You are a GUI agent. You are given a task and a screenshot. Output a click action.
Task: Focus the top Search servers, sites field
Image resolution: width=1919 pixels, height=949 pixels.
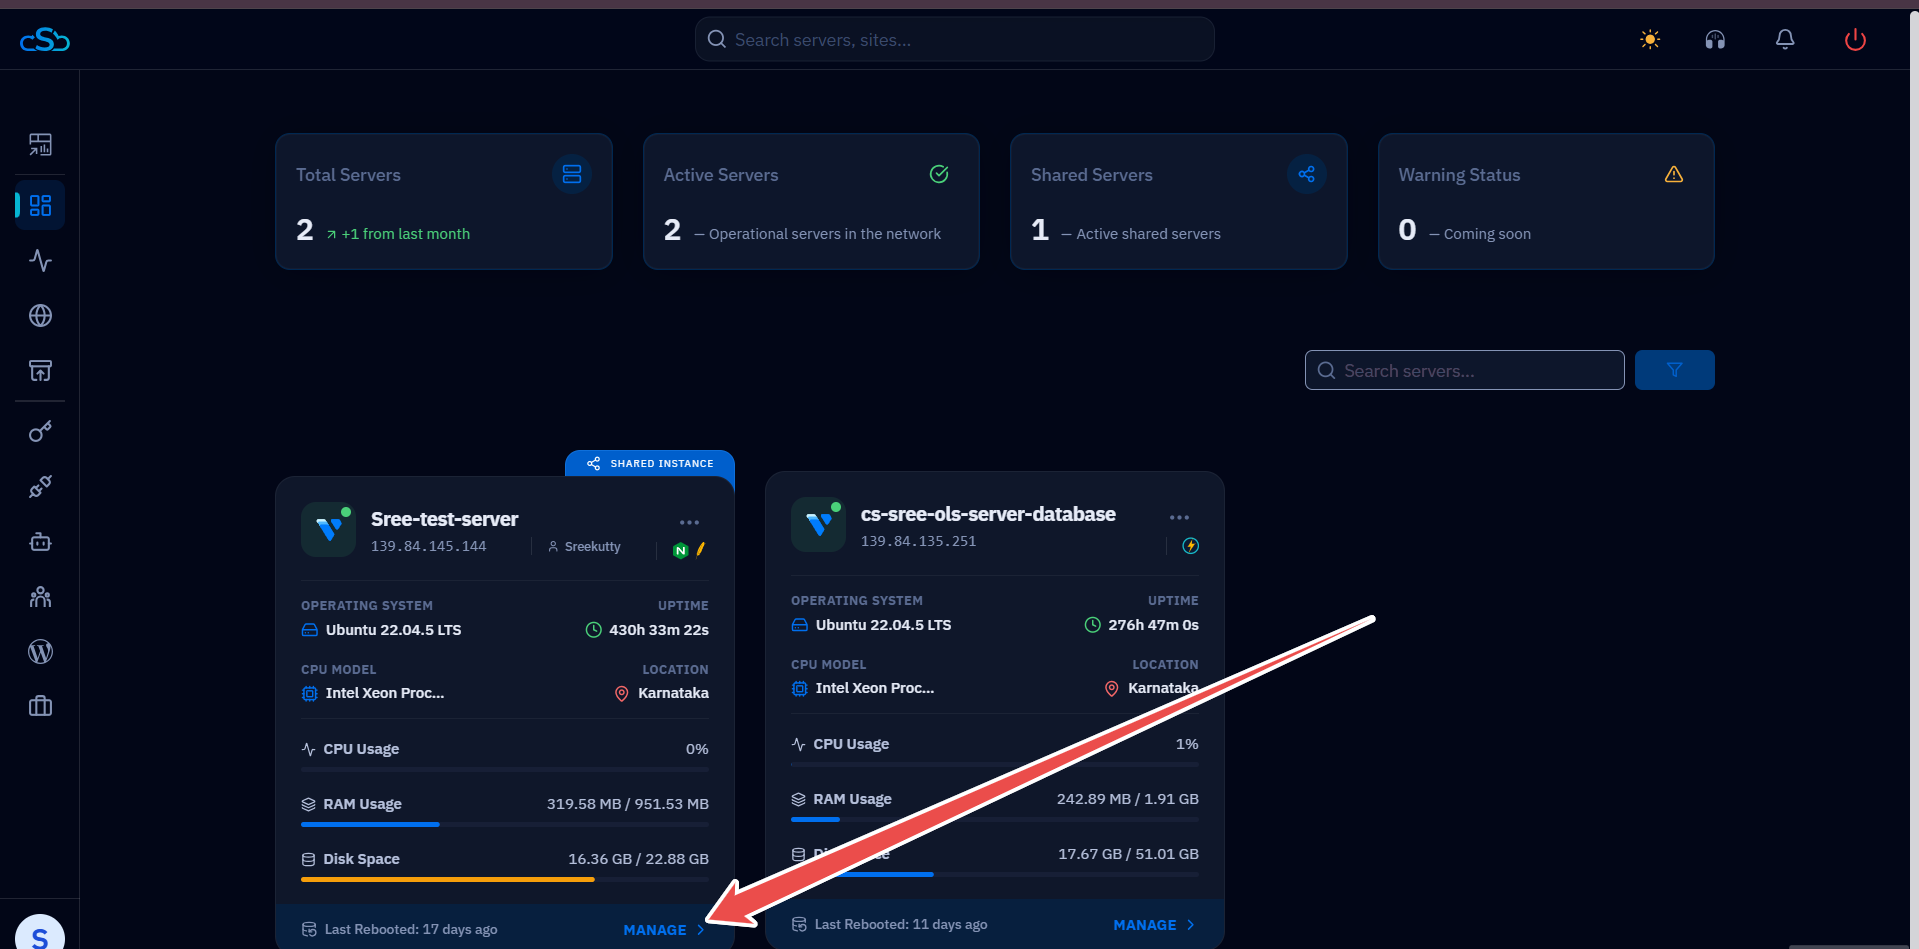(x=955, y=40)
